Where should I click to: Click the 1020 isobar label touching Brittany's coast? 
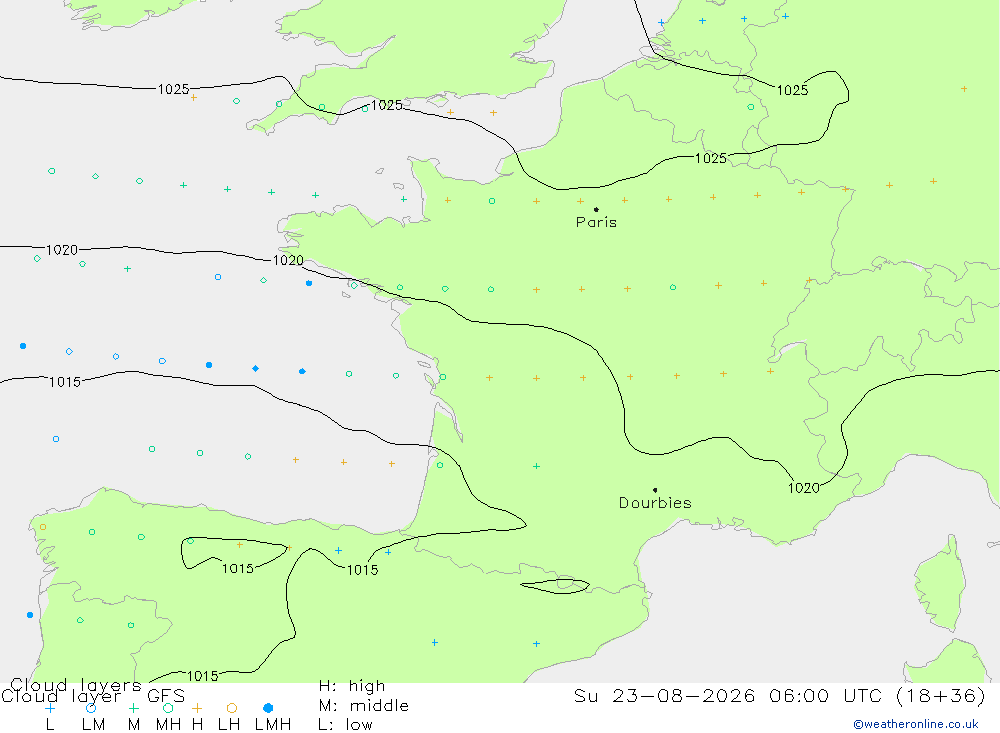288,260
